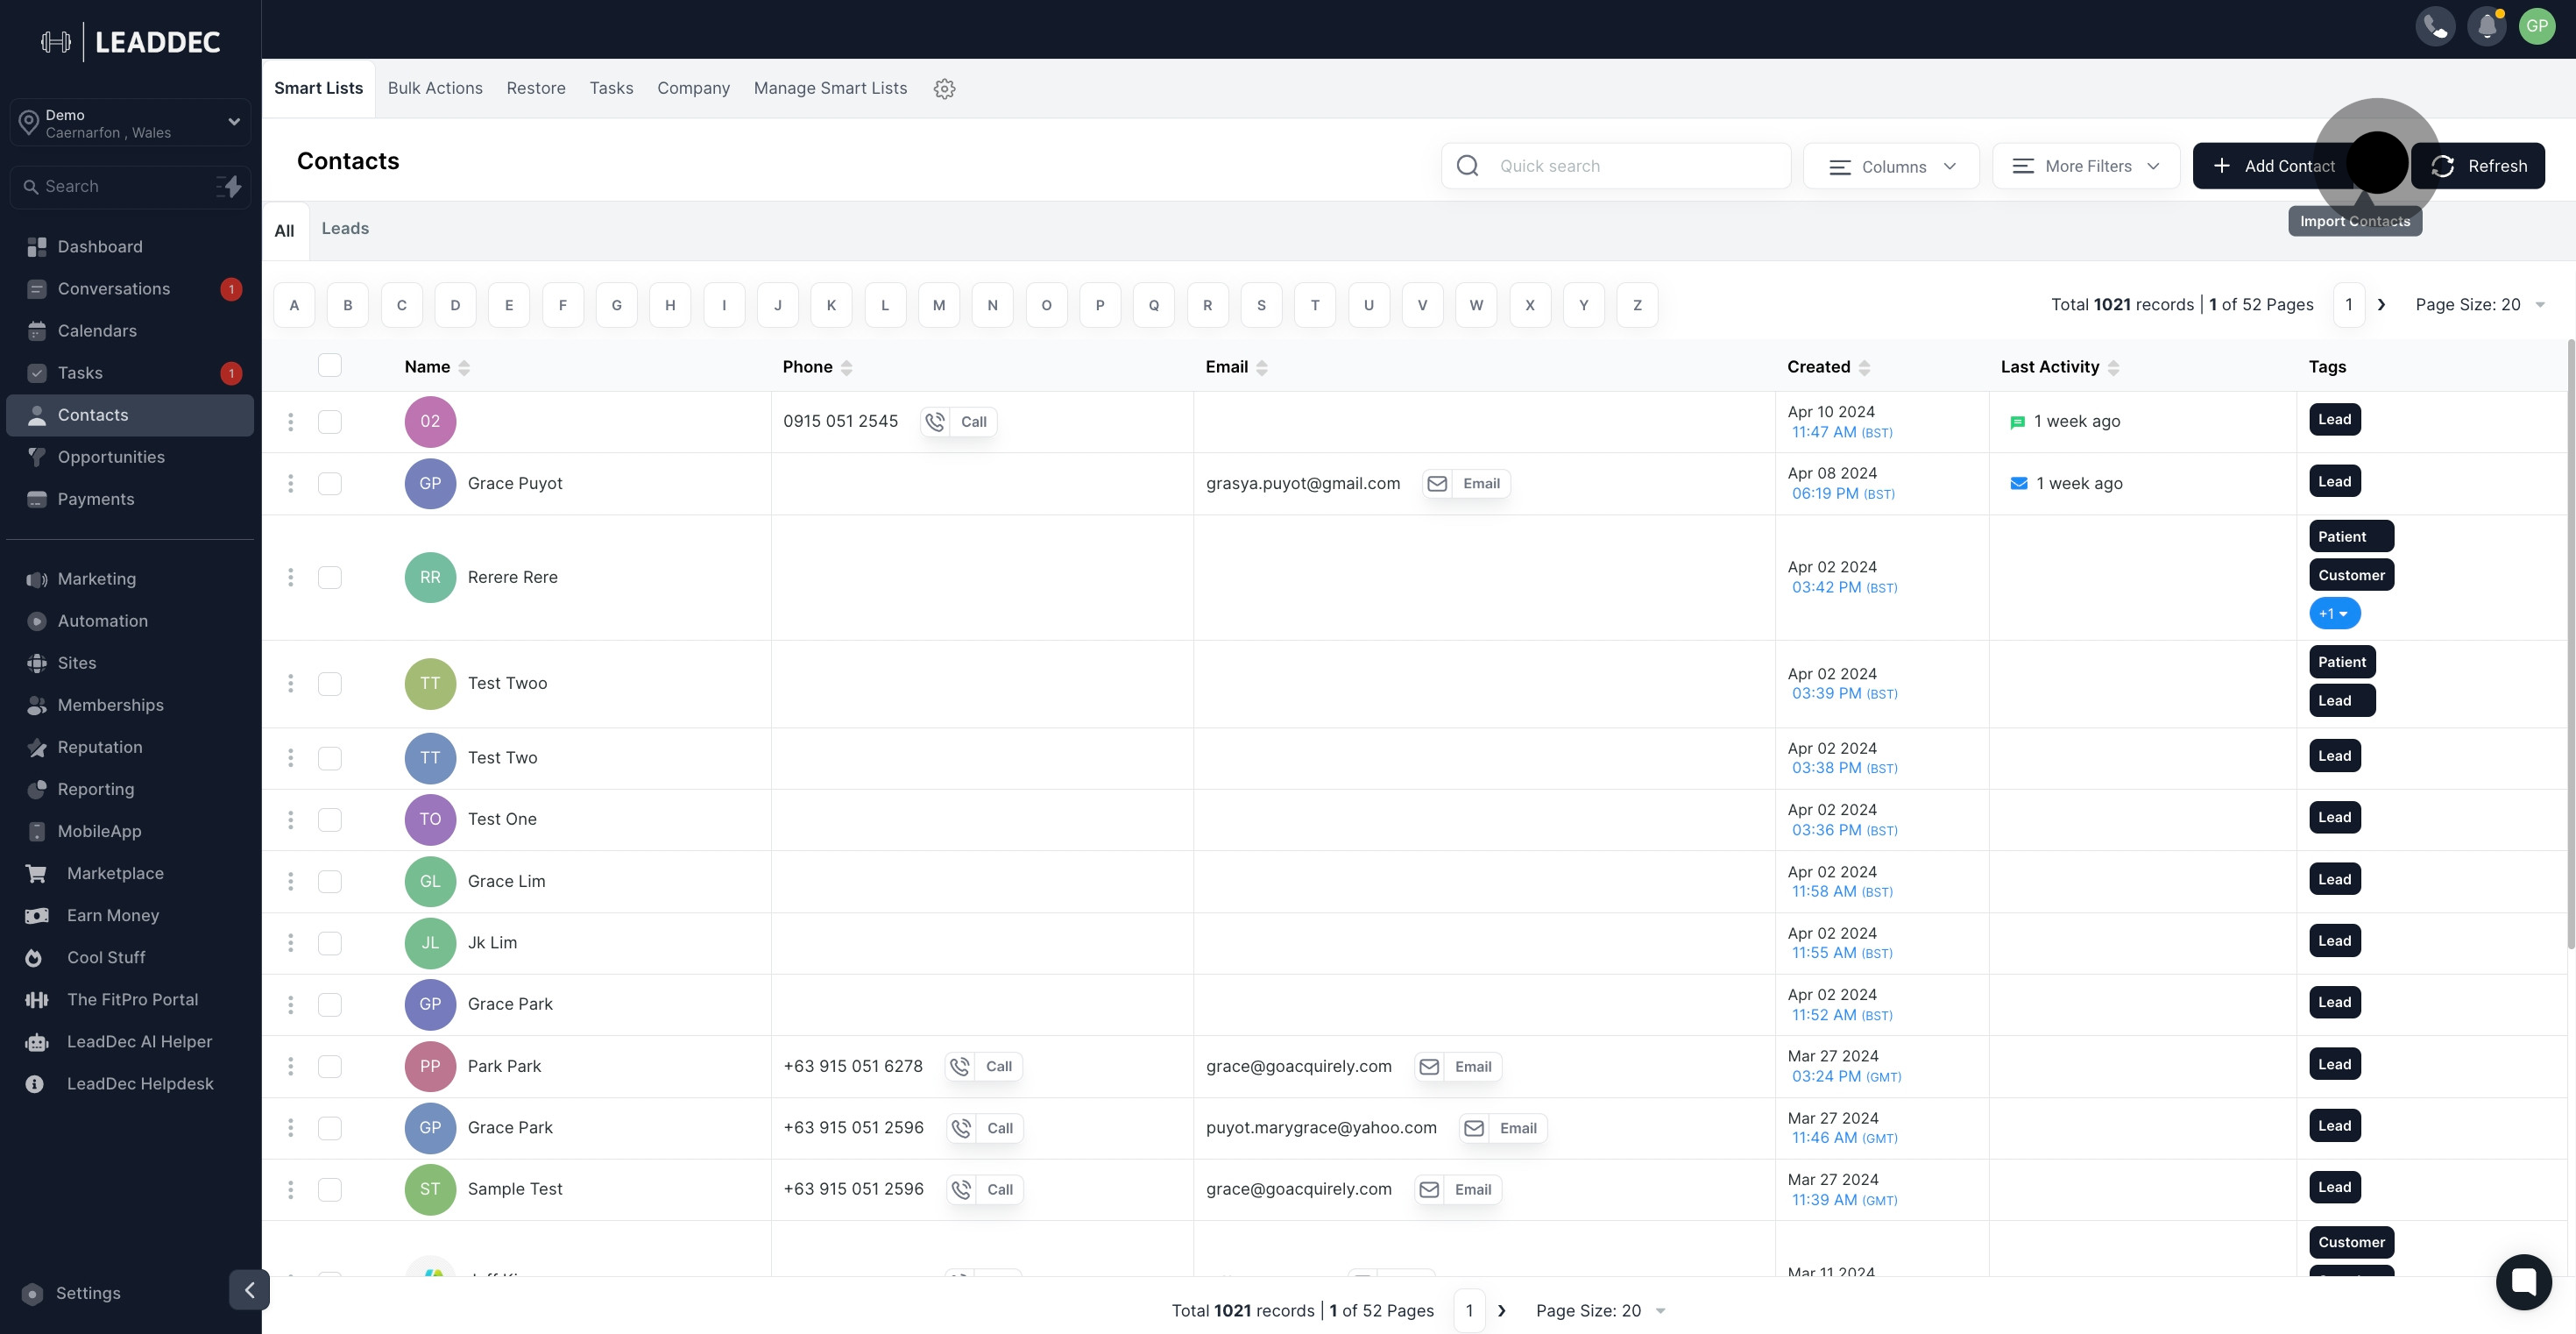Switch to the Company tab
Screen dimensions: 2576x1334
pos(693,88)
